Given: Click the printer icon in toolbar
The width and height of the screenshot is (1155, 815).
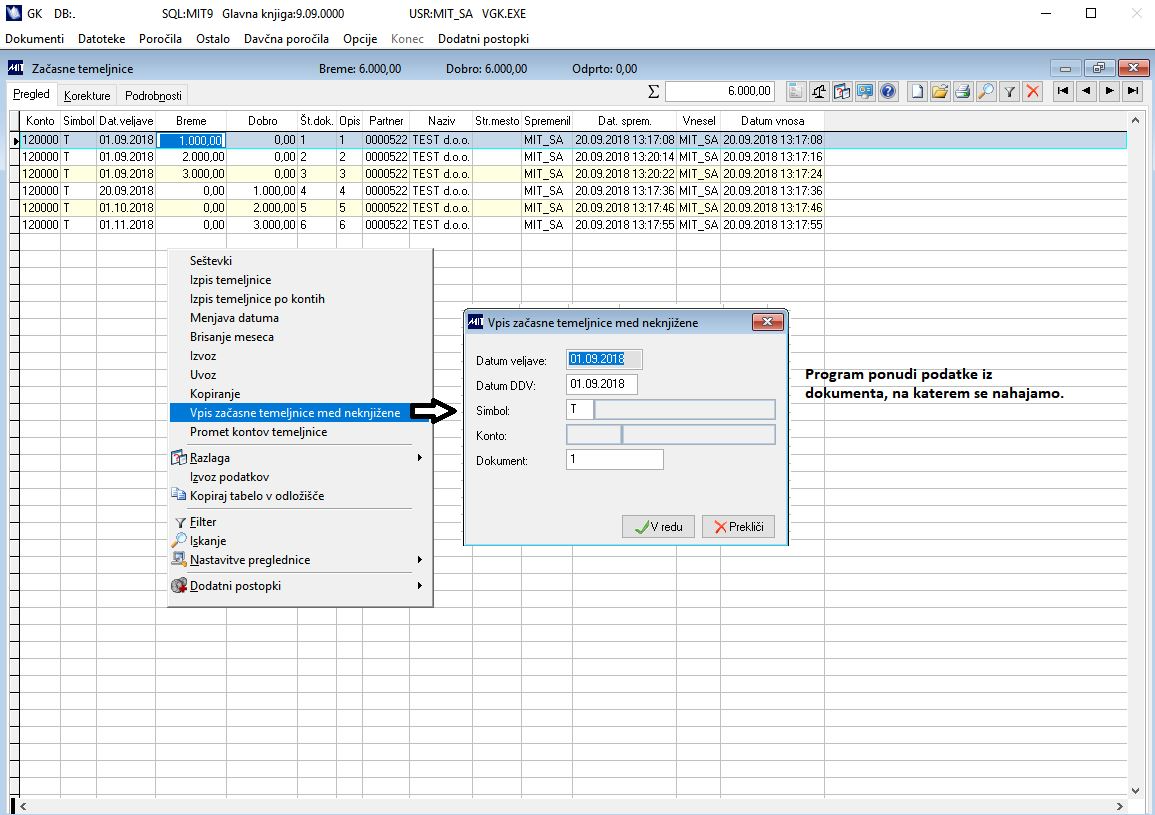Looking at the screenshot, I should click(x=963, y=92).
